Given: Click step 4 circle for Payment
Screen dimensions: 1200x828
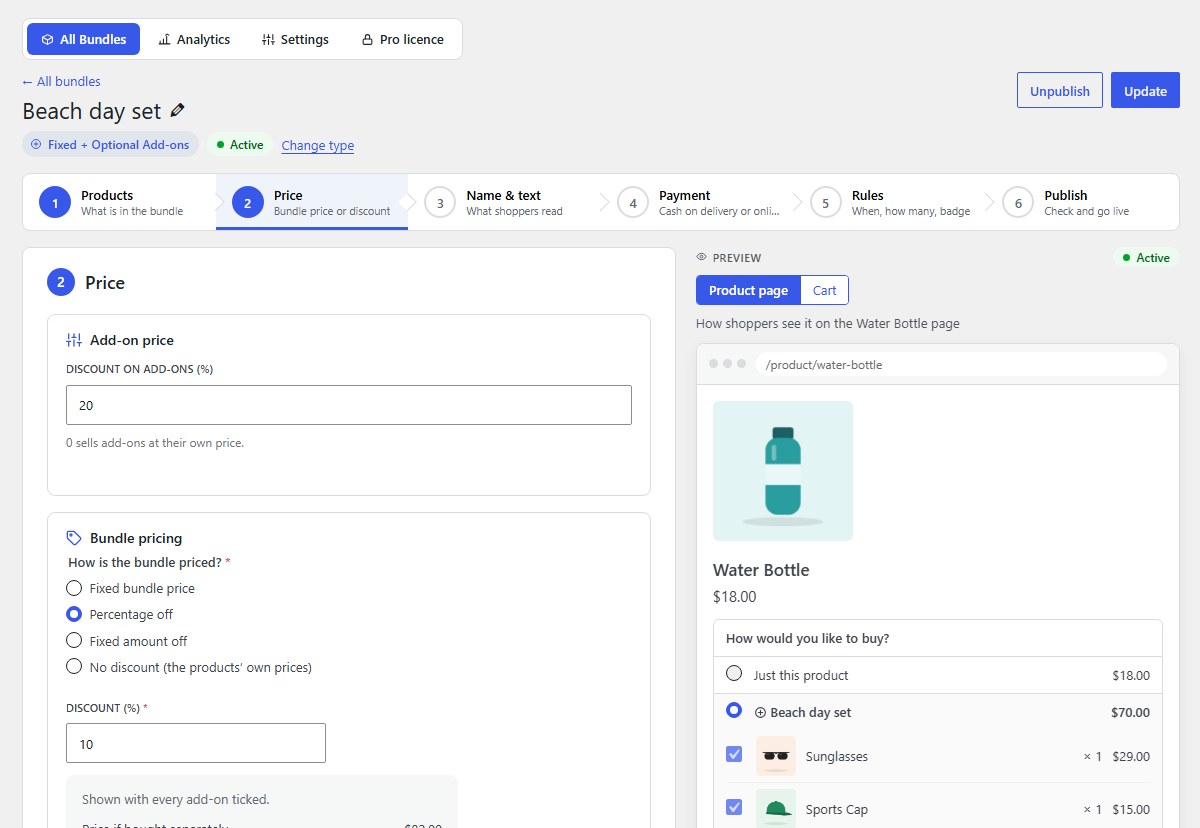Looking at the screenshot, I should [x=633, y=203].
